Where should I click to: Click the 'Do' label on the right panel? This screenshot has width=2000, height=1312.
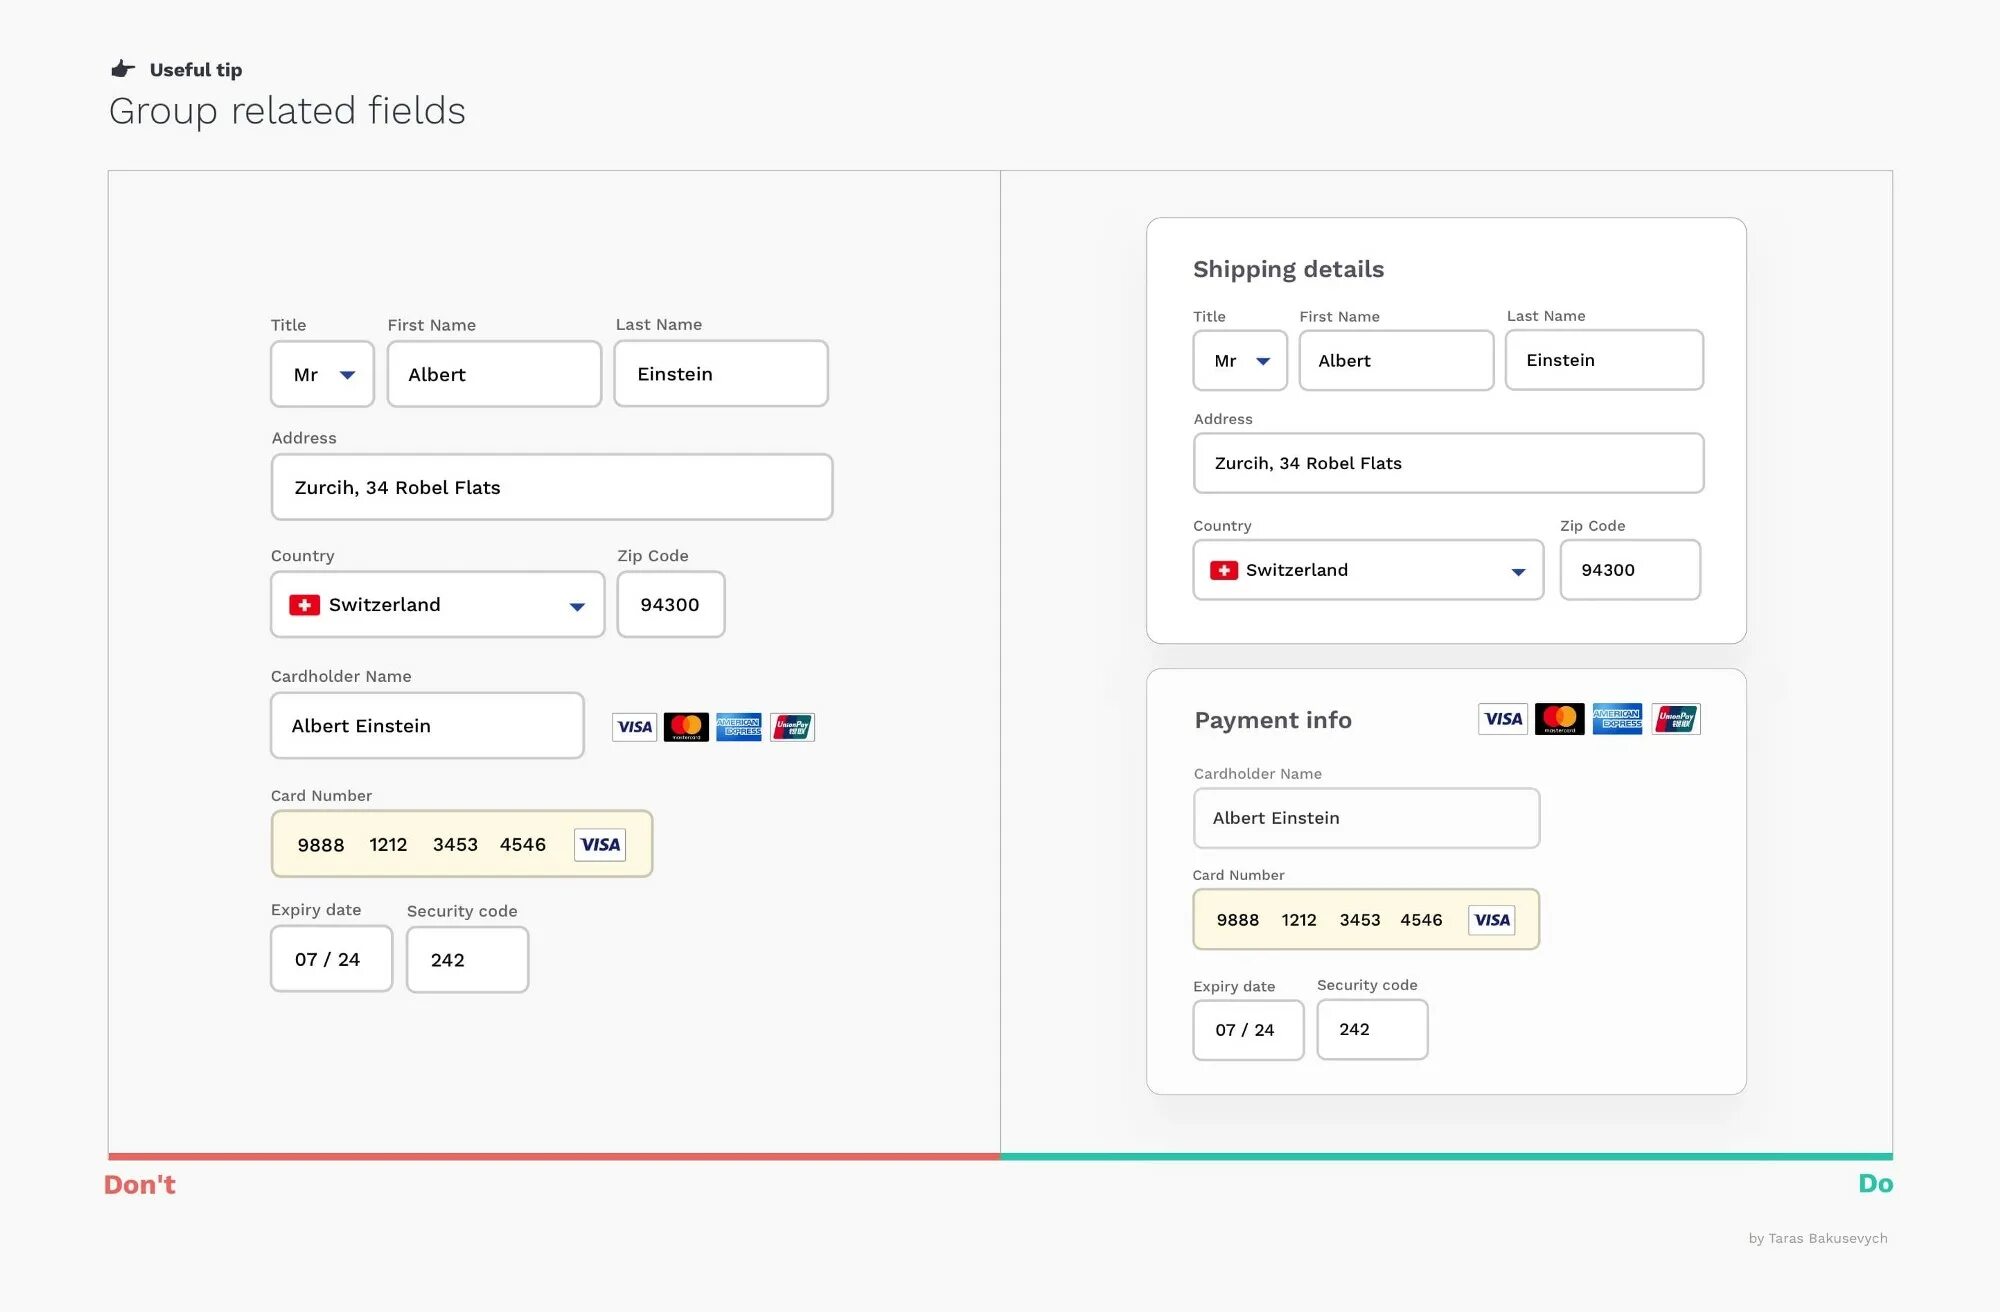click(x=1874, y=1183)
